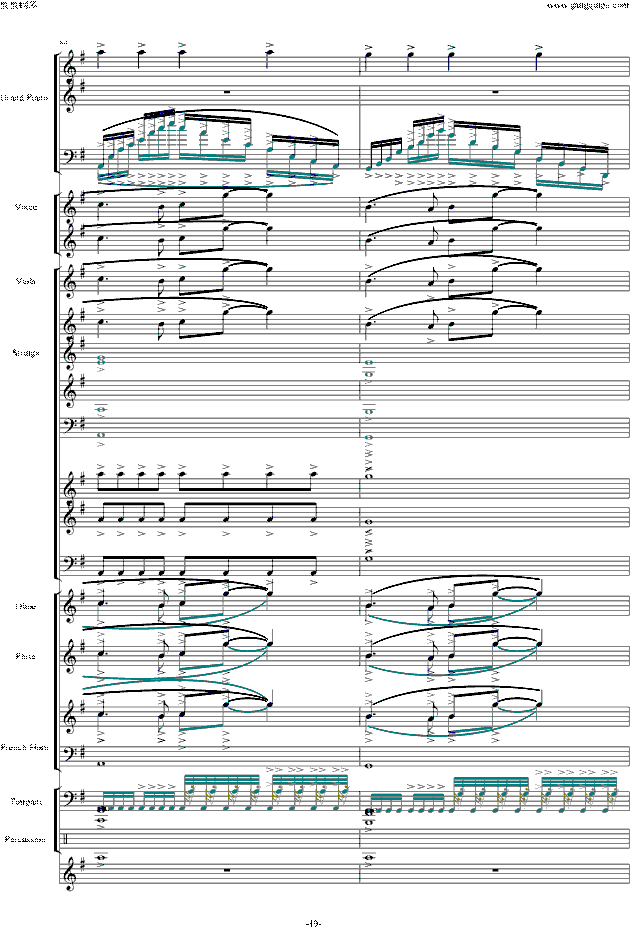Click the Viola instrument label

click(x=27, y=281)
